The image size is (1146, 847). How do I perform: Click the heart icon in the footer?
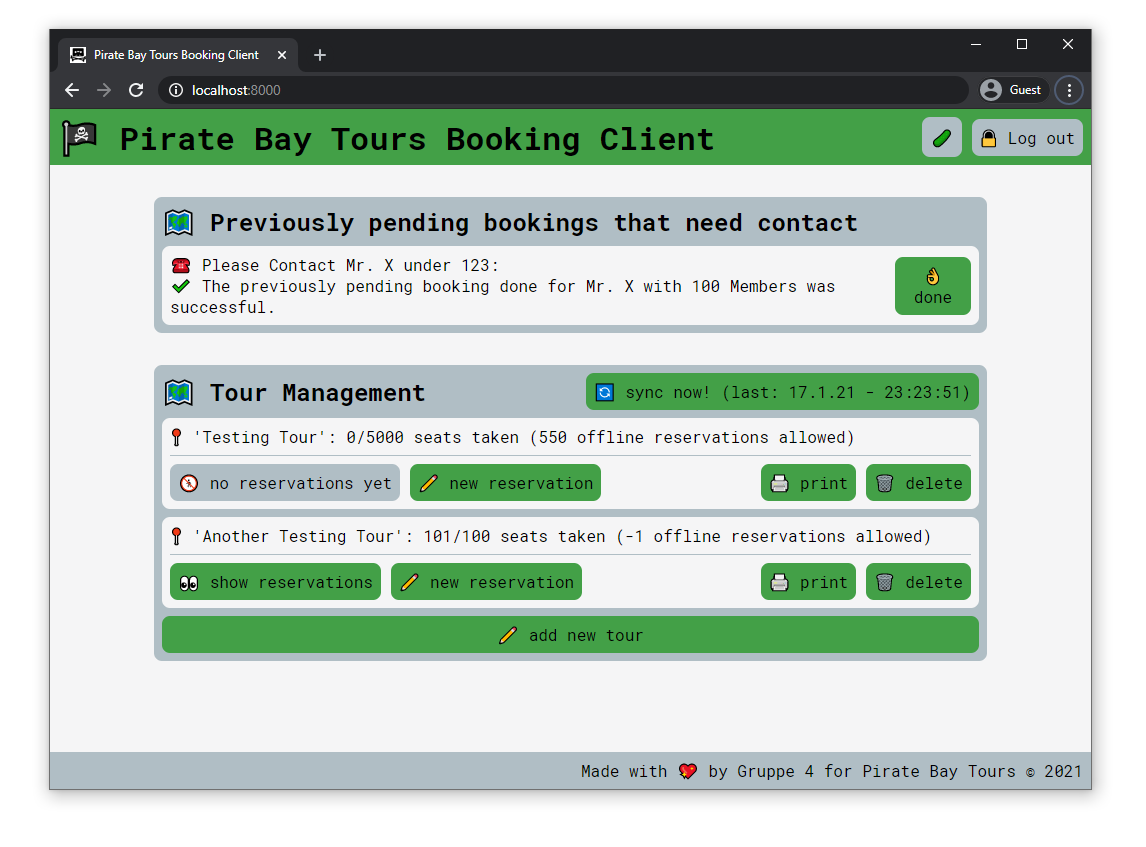point(687,771)
